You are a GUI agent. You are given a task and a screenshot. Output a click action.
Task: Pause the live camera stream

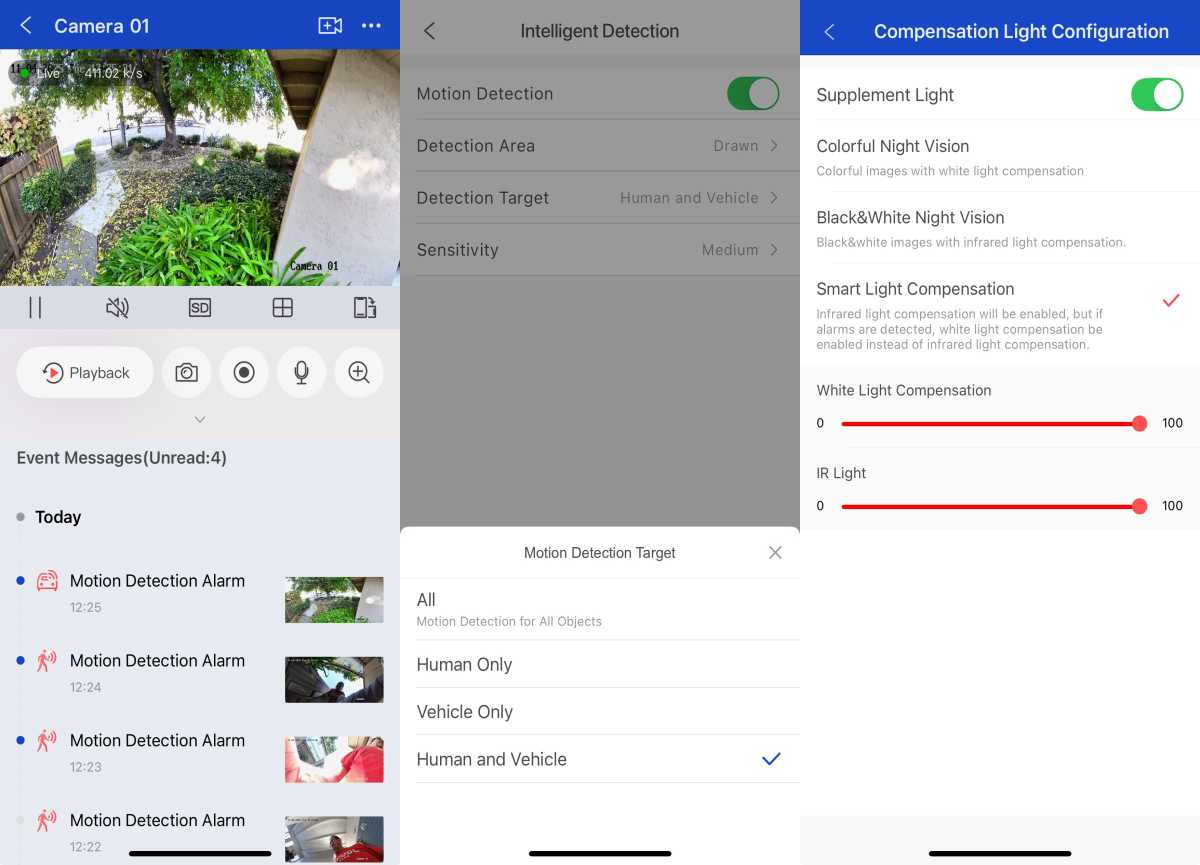35,308
